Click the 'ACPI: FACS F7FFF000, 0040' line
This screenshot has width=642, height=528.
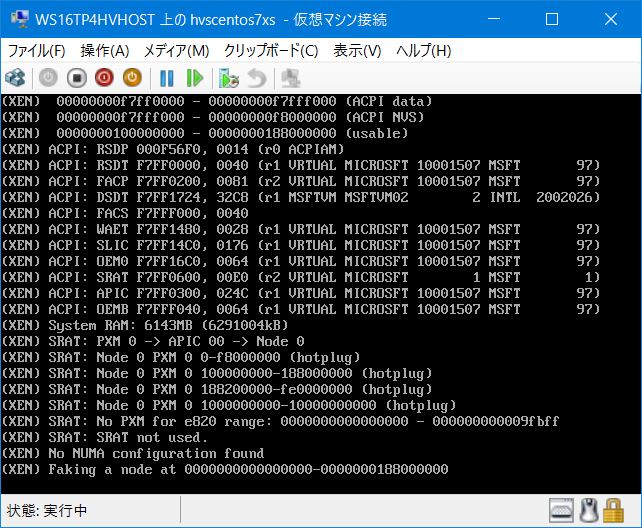coord(125,213)
